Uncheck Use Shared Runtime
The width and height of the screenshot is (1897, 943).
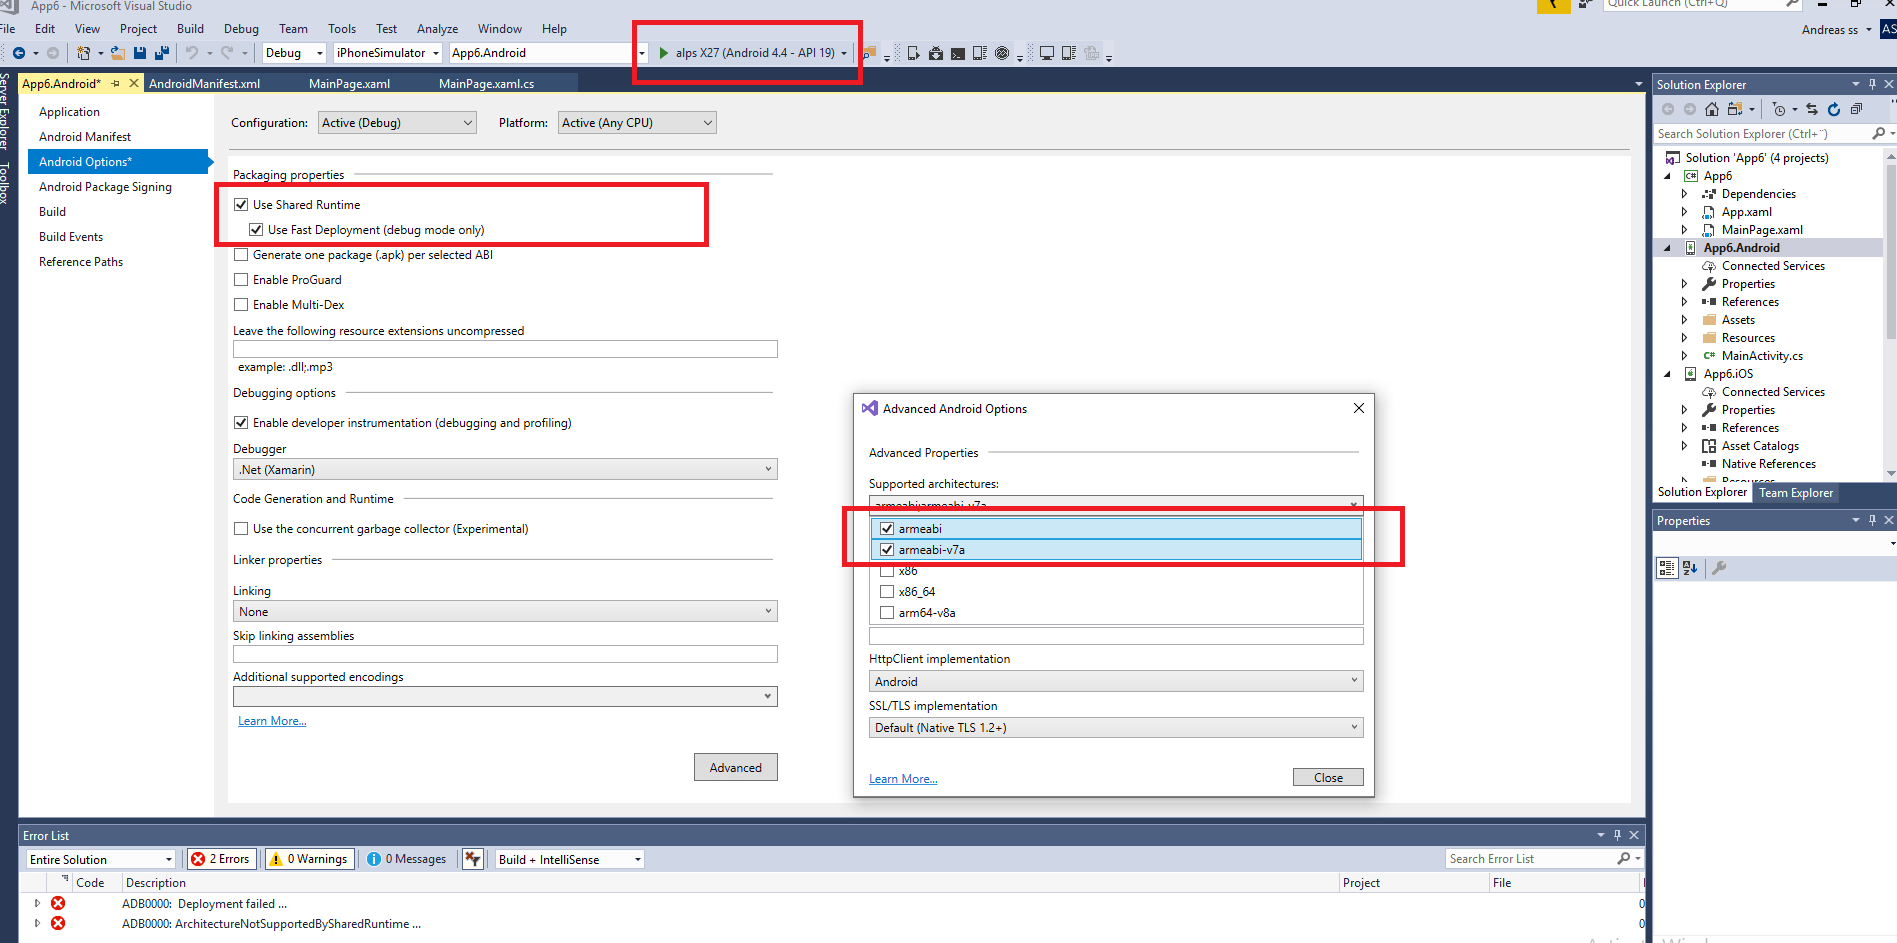pyautogui.click(x=241, y=204)
